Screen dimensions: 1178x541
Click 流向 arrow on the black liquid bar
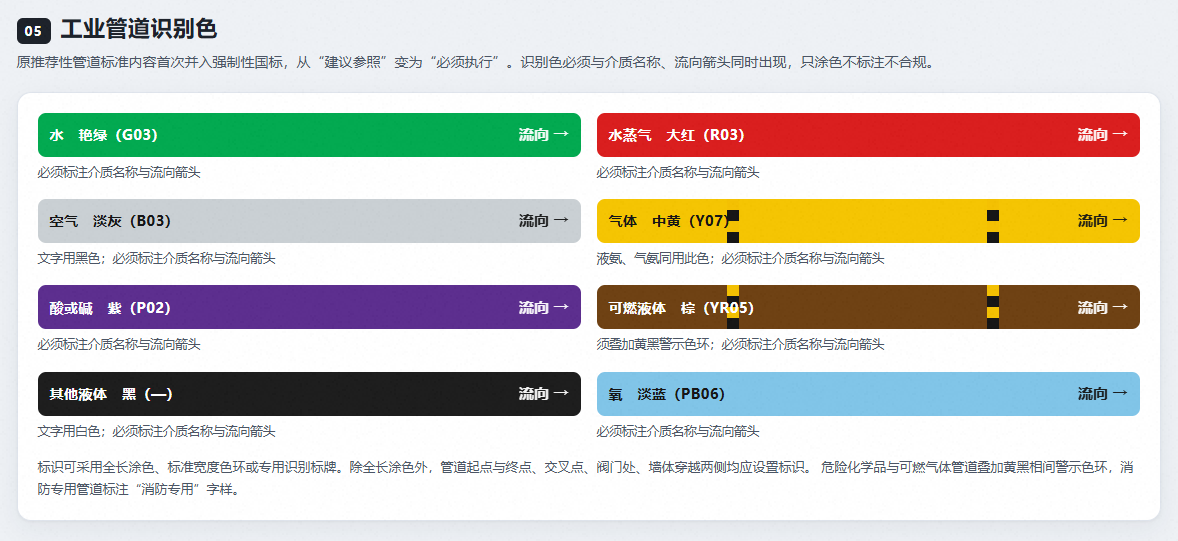point(544,394)
